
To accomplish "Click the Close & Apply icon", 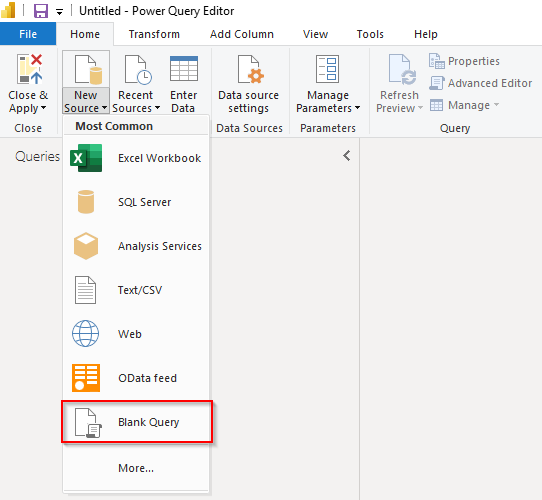I will [x=30, y=70].
